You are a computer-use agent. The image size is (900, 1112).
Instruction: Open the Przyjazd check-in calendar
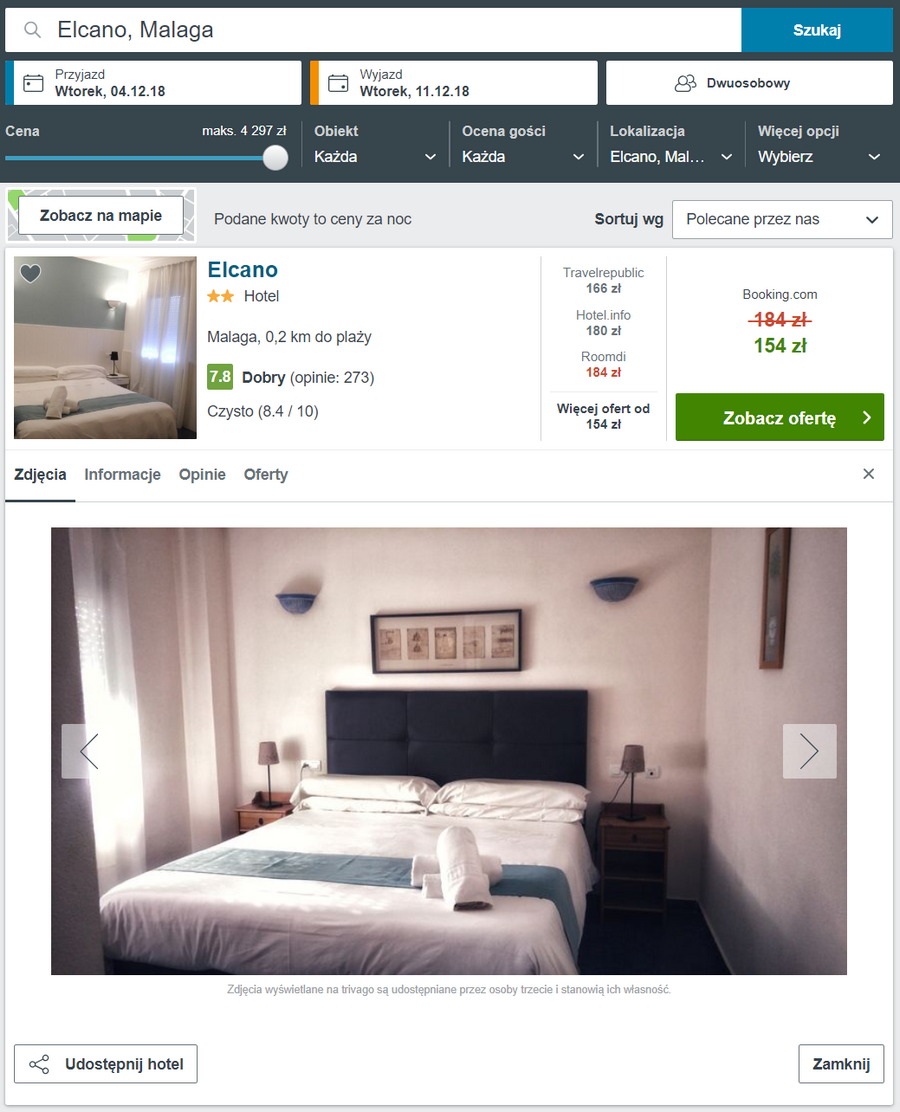(x=153, y=83)
